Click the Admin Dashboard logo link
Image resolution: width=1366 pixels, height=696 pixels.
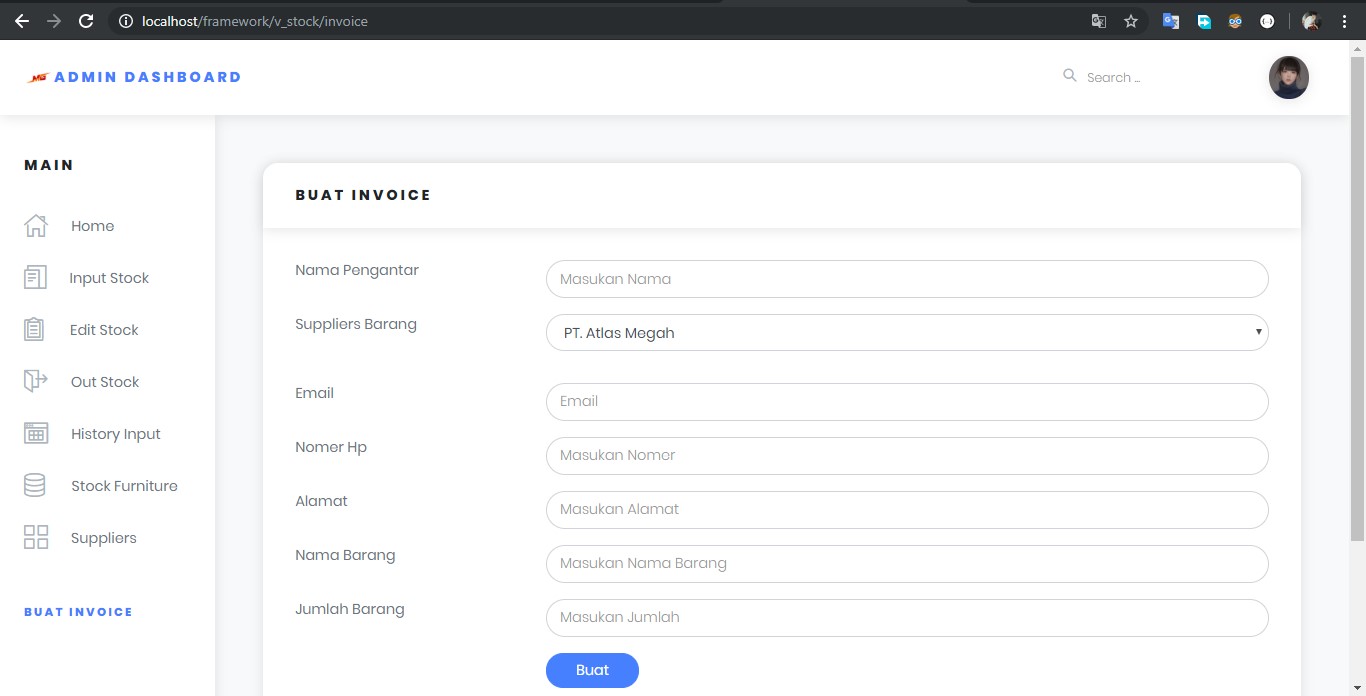point(135,77)
